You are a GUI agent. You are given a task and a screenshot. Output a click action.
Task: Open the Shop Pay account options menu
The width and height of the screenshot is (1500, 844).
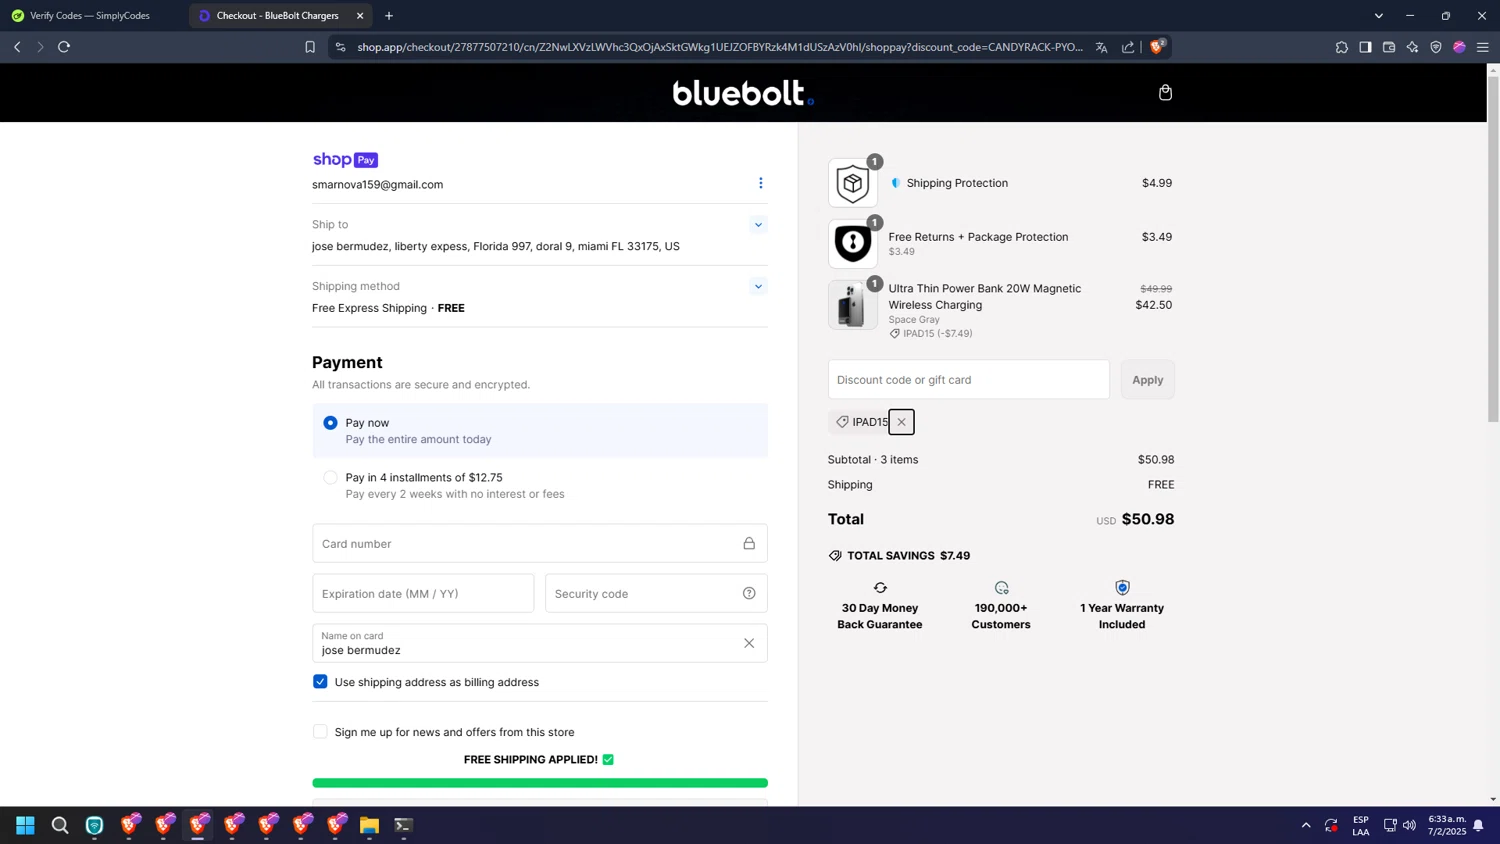coord(760,183)
